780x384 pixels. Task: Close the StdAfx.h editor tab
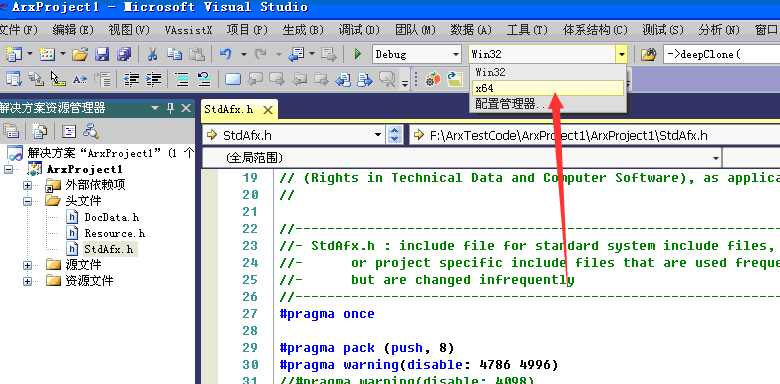(268, 110)
